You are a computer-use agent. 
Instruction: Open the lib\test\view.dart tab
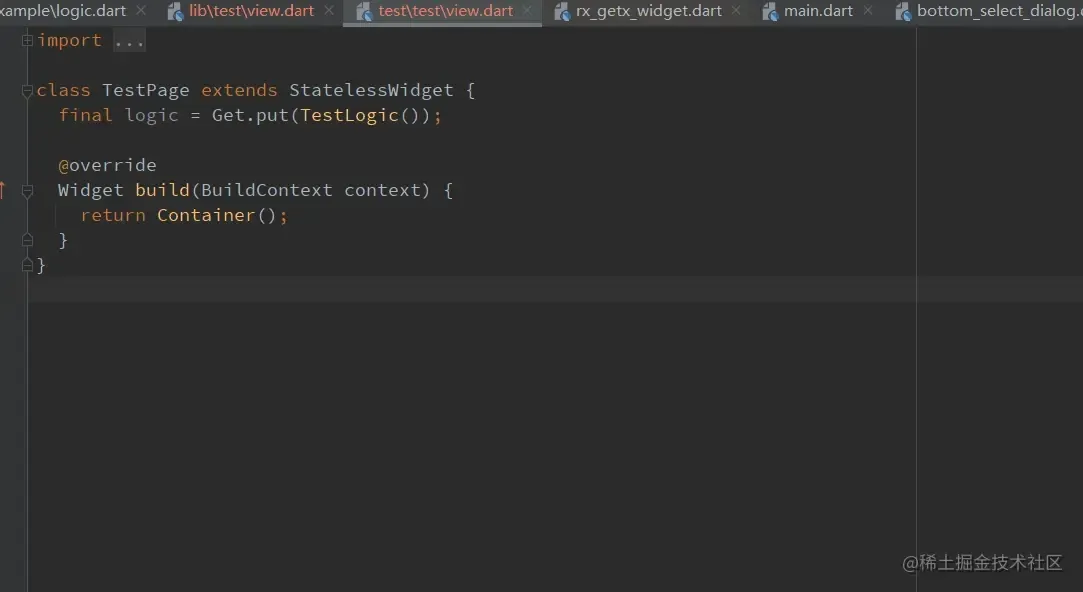251,11
